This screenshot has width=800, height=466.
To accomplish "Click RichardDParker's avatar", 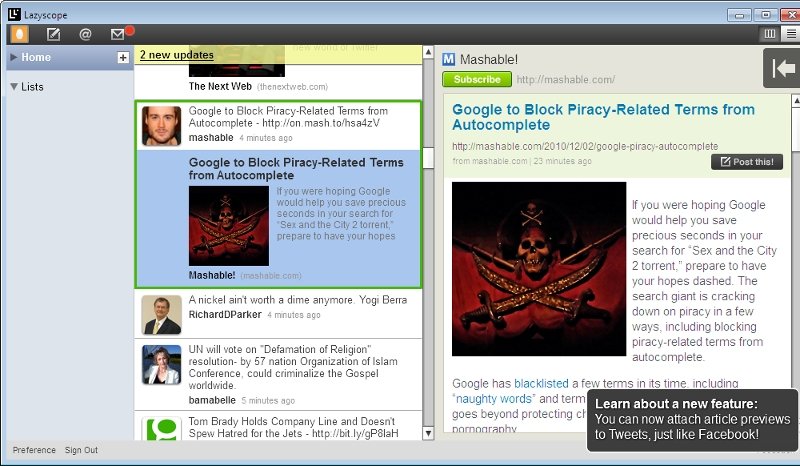I will tap(161, 315).
